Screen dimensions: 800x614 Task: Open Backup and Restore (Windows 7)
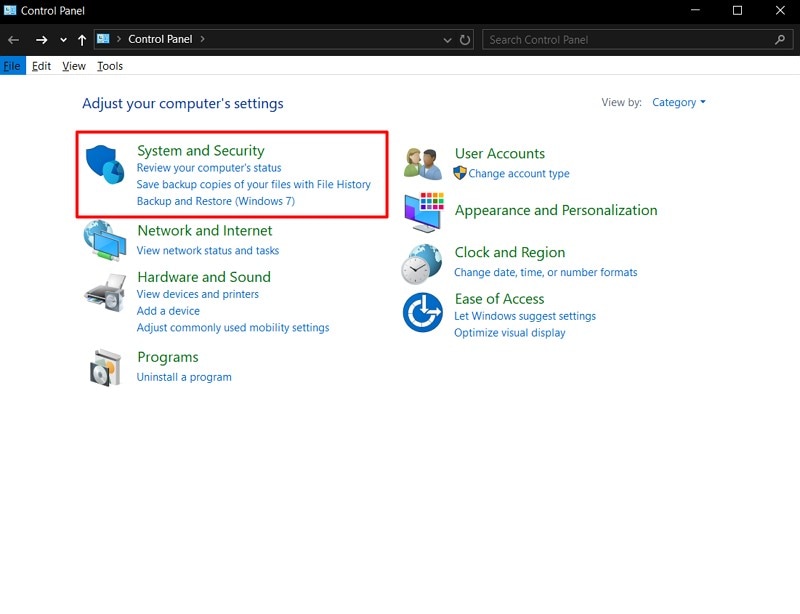pyautogui.click(x=215, y=201)
